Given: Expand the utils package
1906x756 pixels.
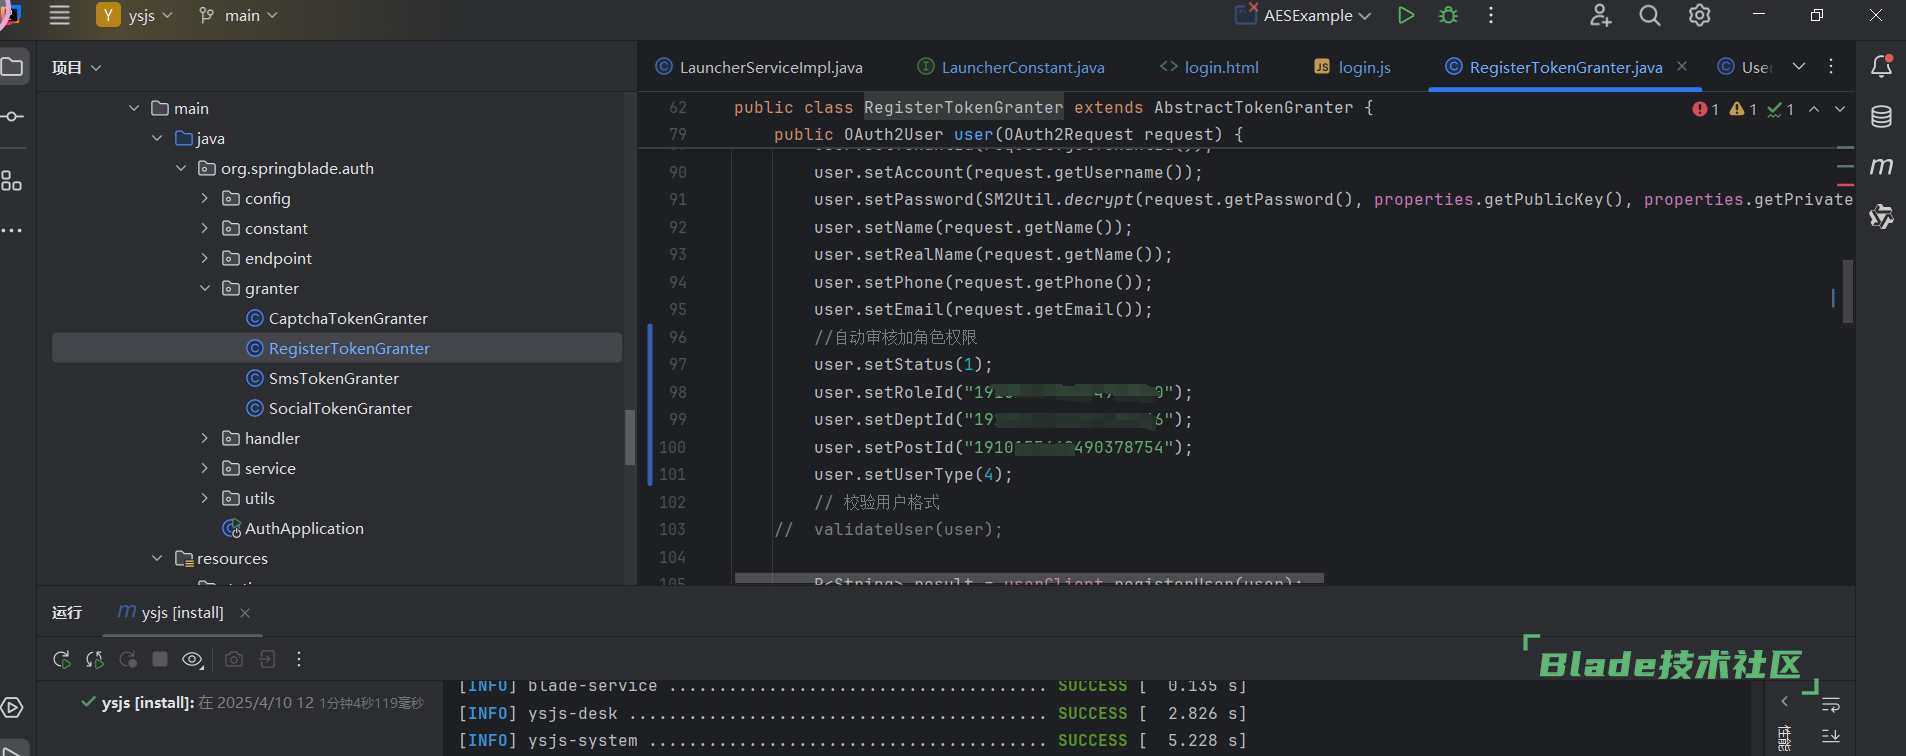Looking at the screenshot, I should 205,498.
